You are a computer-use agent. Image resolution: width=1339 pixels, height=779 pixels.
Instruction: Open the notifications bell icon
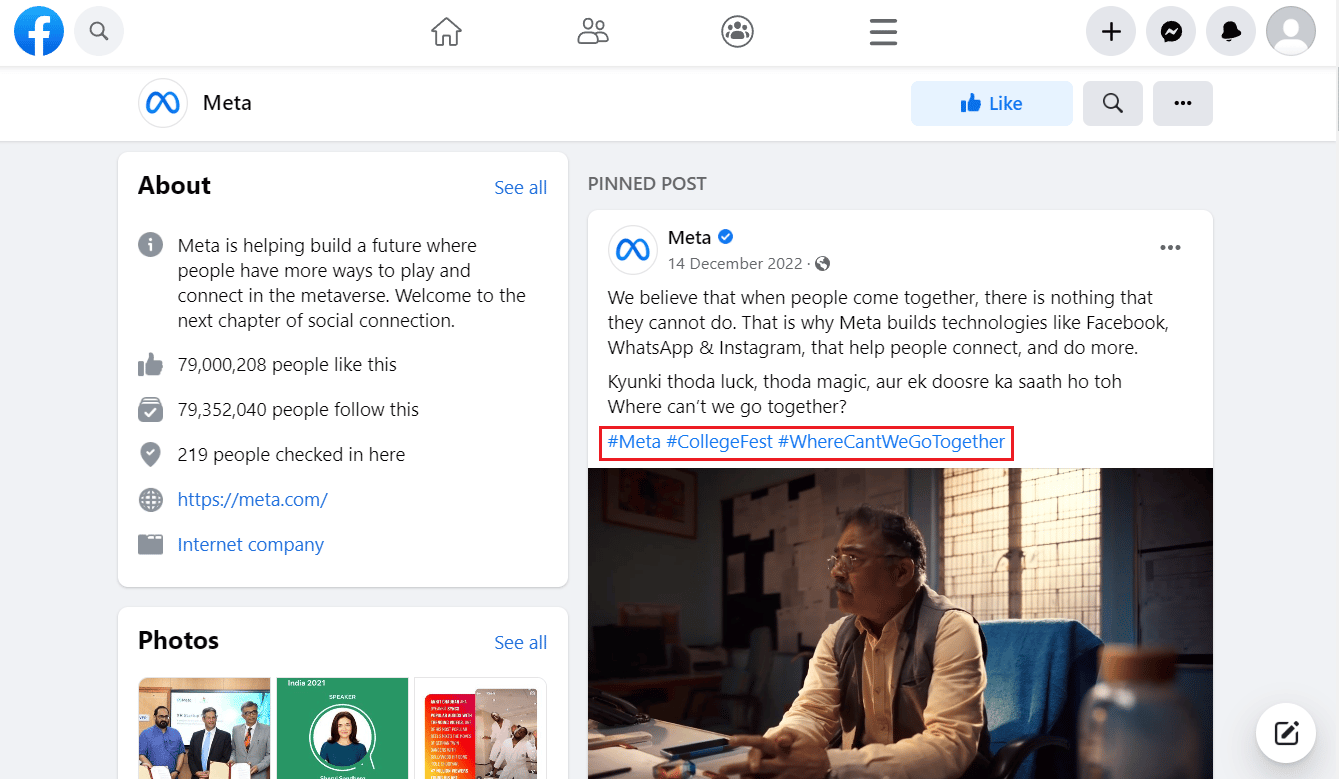pos(1231,32)
